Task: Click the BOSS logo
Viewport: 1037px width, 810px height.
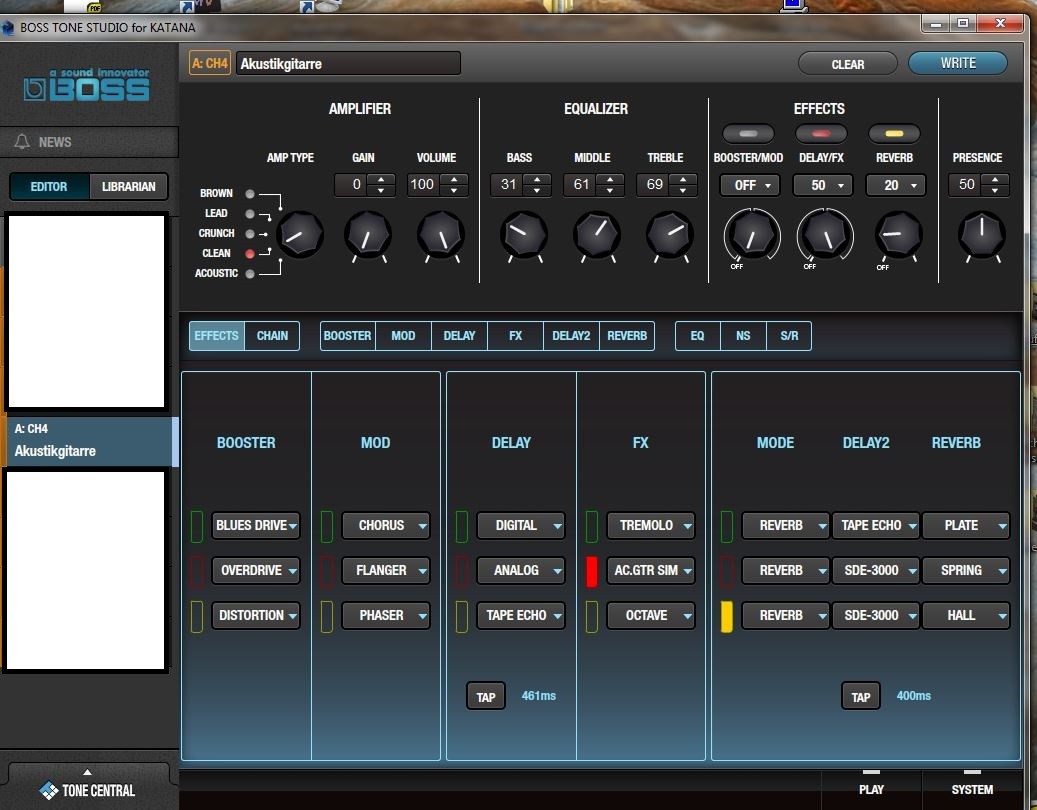Action: (86, 86)
